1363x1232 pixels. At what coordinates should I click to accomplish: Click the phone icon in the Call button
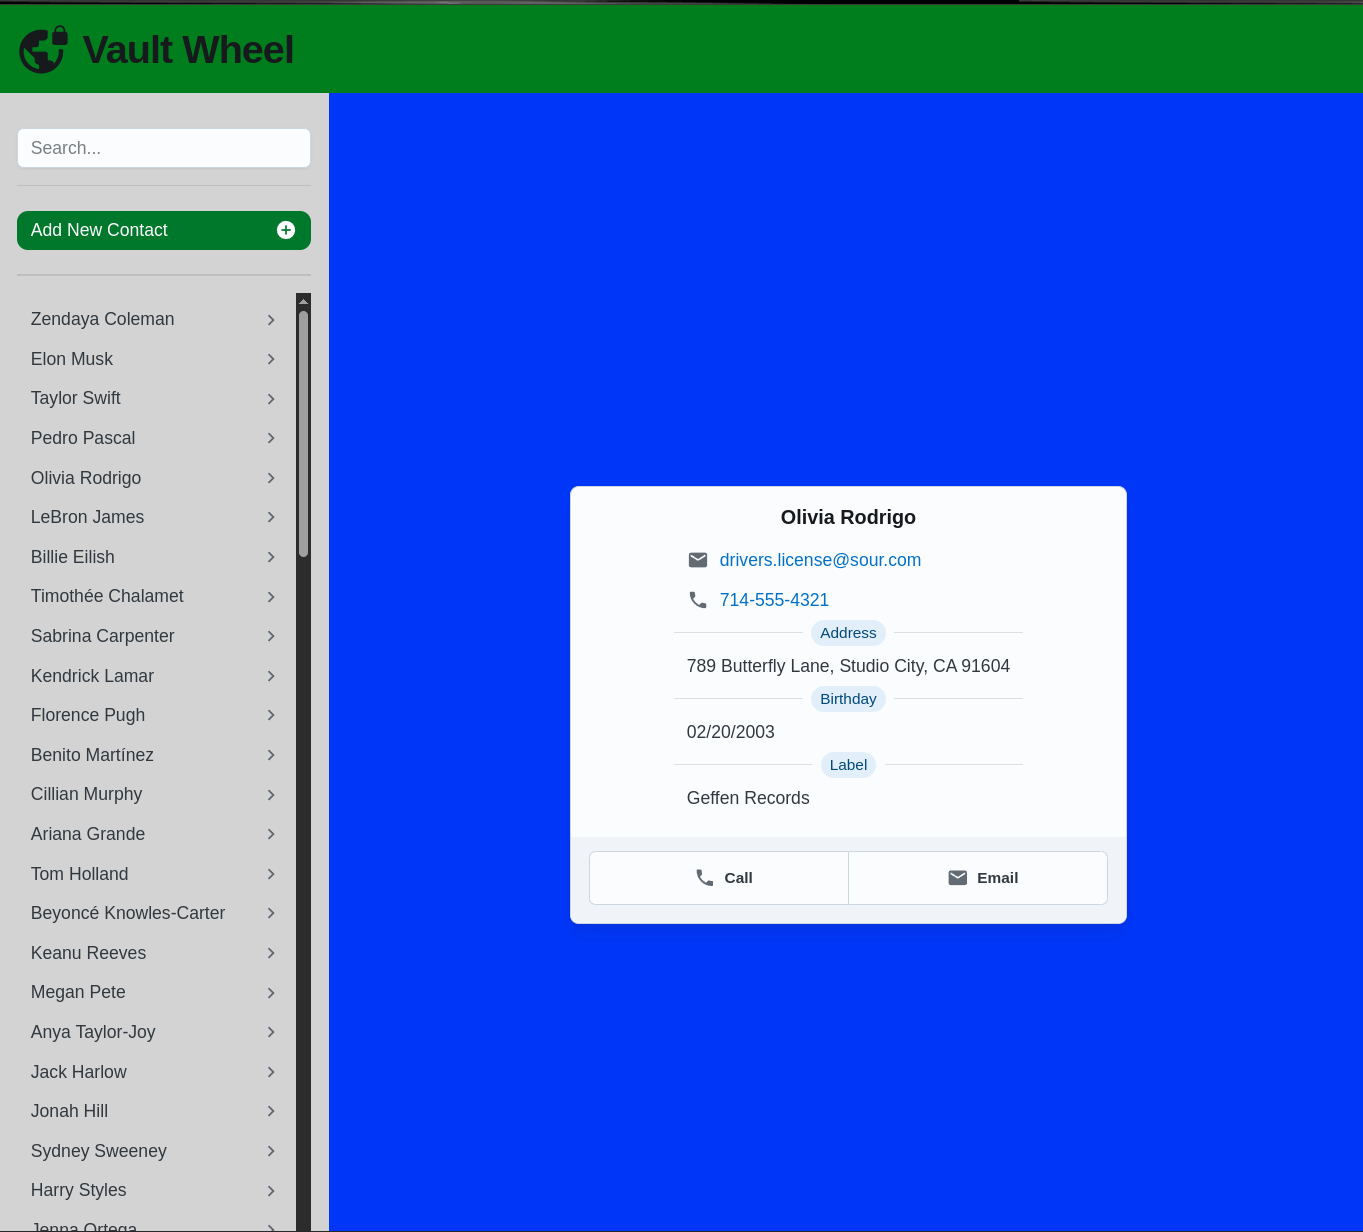tap(705, 878)
